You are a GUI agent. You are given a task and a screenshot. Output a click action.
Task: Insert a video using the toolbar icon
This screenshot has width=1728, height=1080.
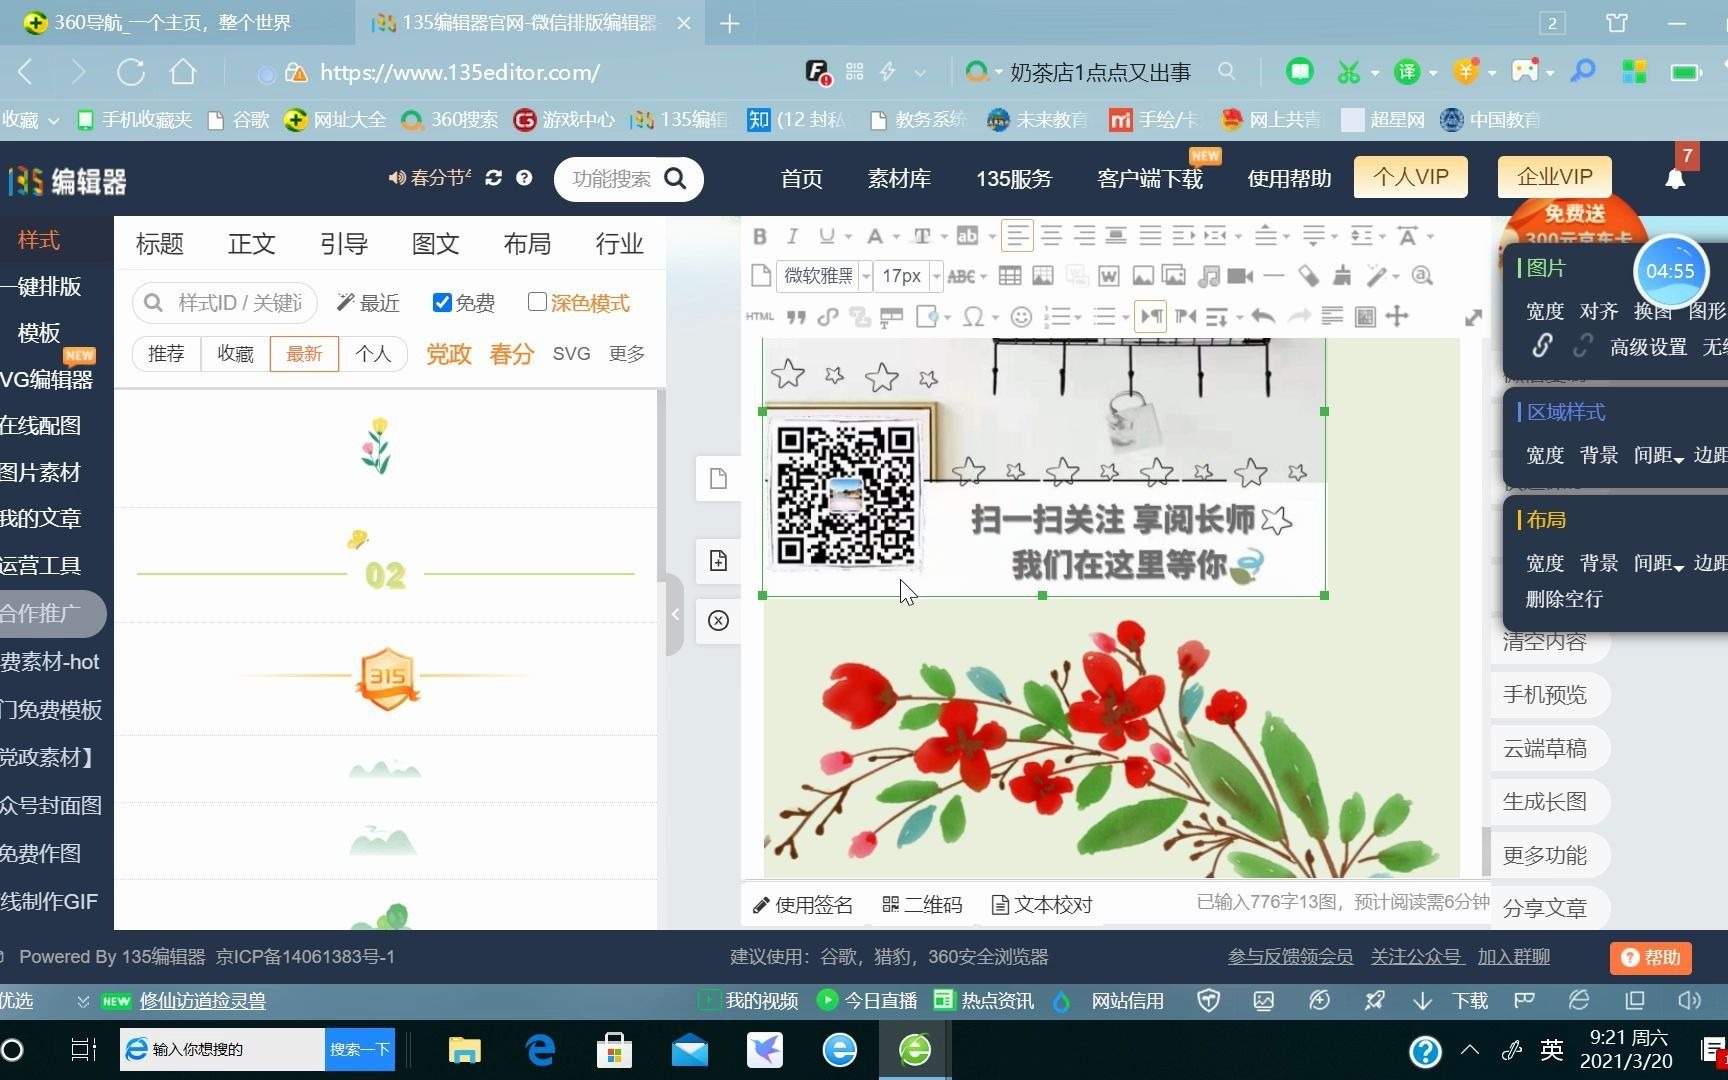tap(1241, 276)
